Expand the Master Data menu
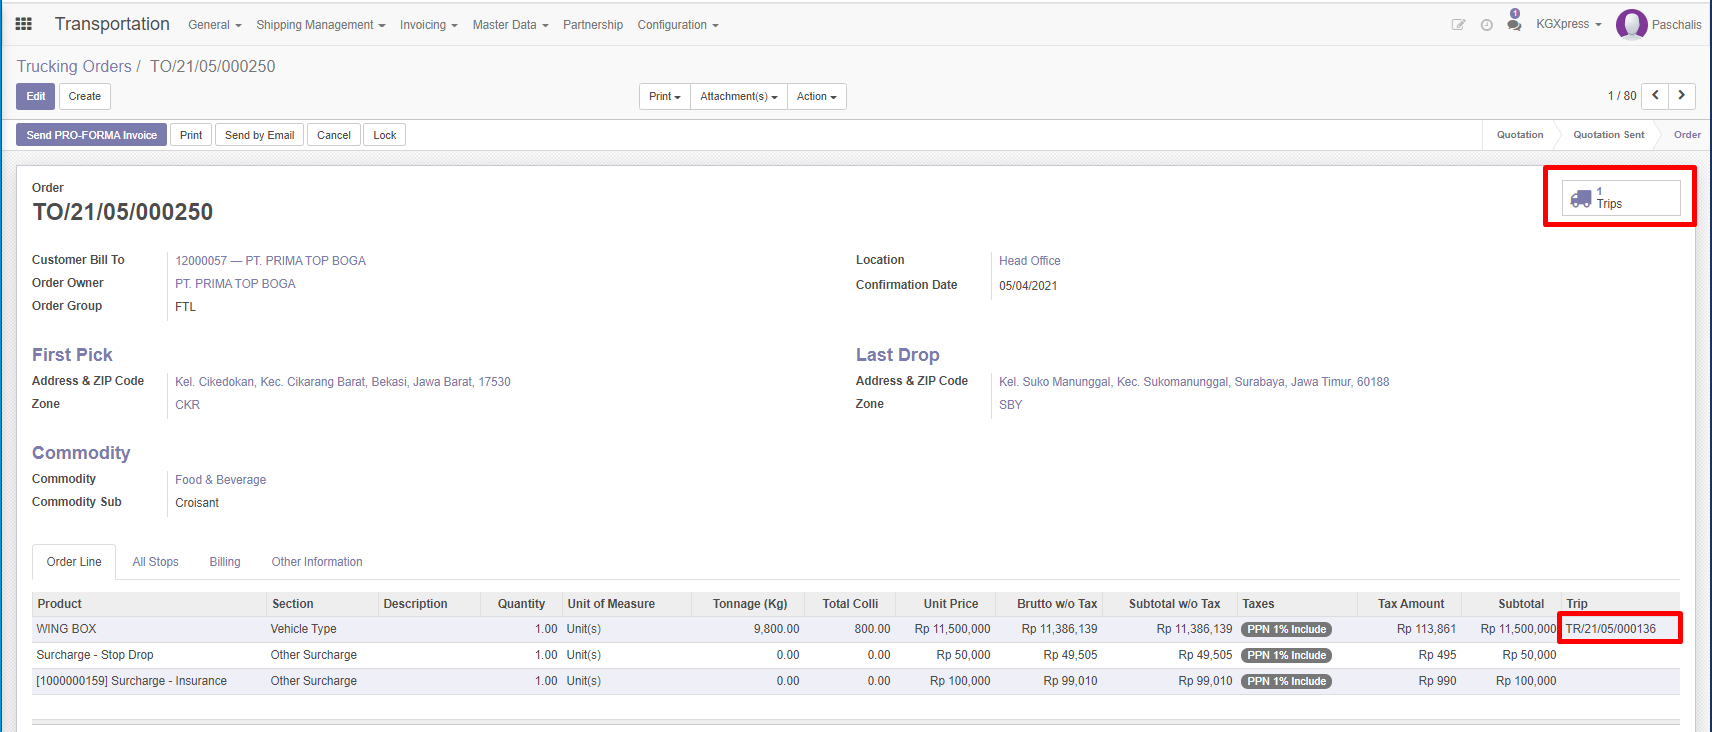1712x732 pixels. [510, 25]
